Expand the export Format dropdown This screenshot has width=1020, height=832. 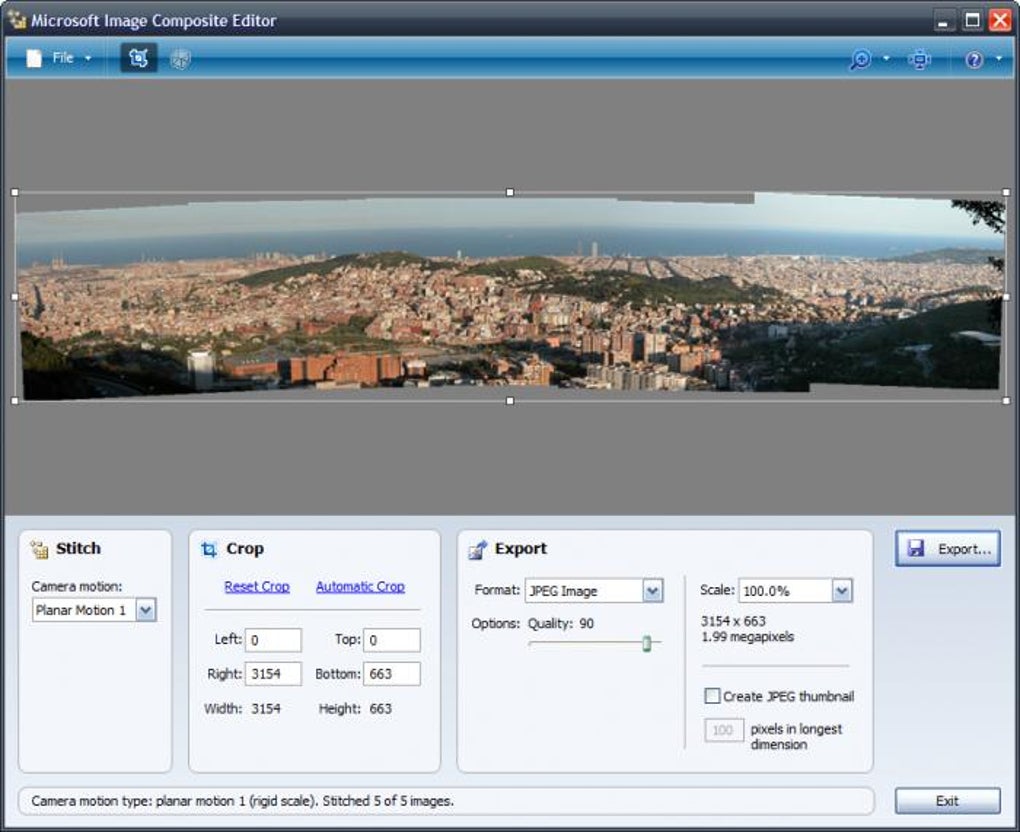click(652, 591)
